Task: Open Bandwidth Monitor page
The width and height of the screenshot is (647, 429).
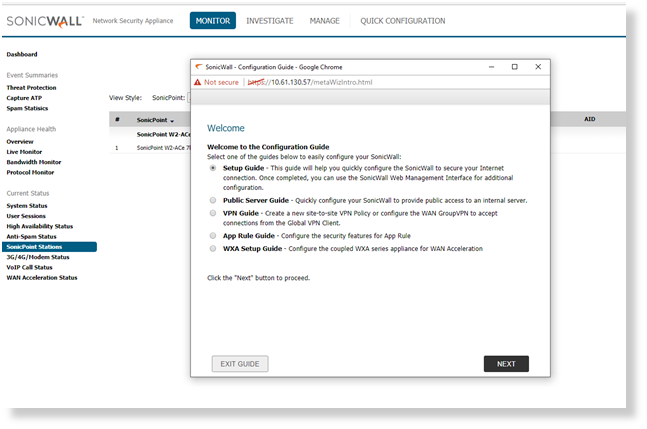Action: (34, 163)
